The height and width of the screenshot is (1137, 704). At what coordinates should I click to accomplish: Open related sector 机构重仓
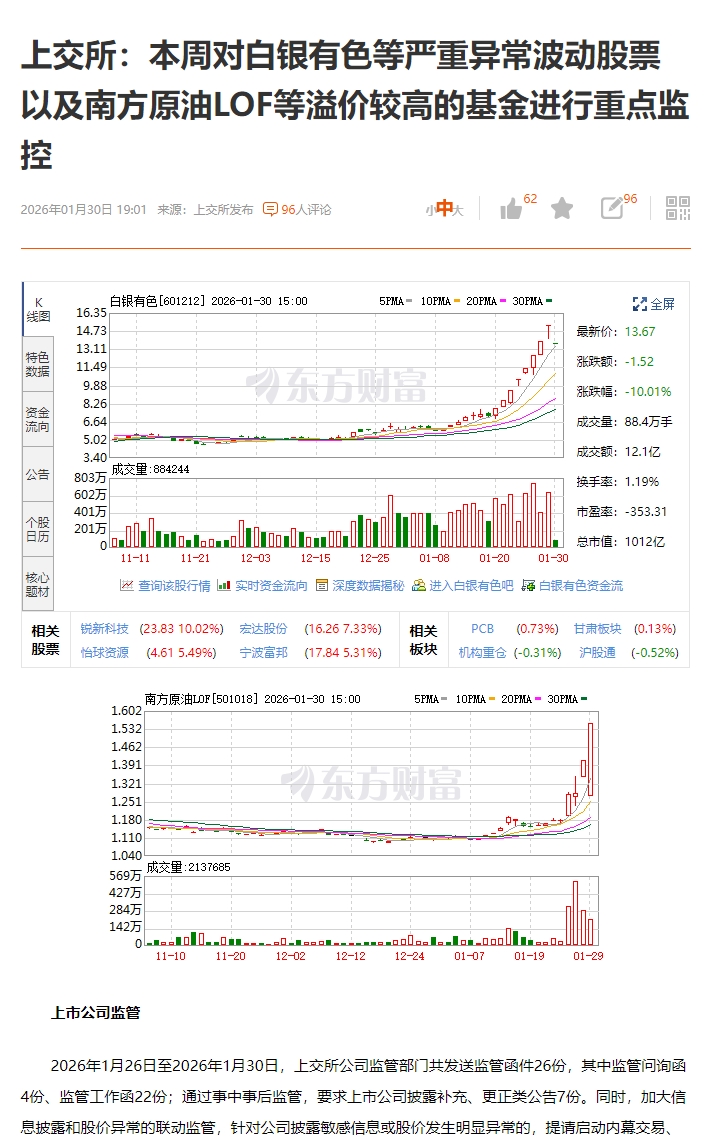pos(482,653)
